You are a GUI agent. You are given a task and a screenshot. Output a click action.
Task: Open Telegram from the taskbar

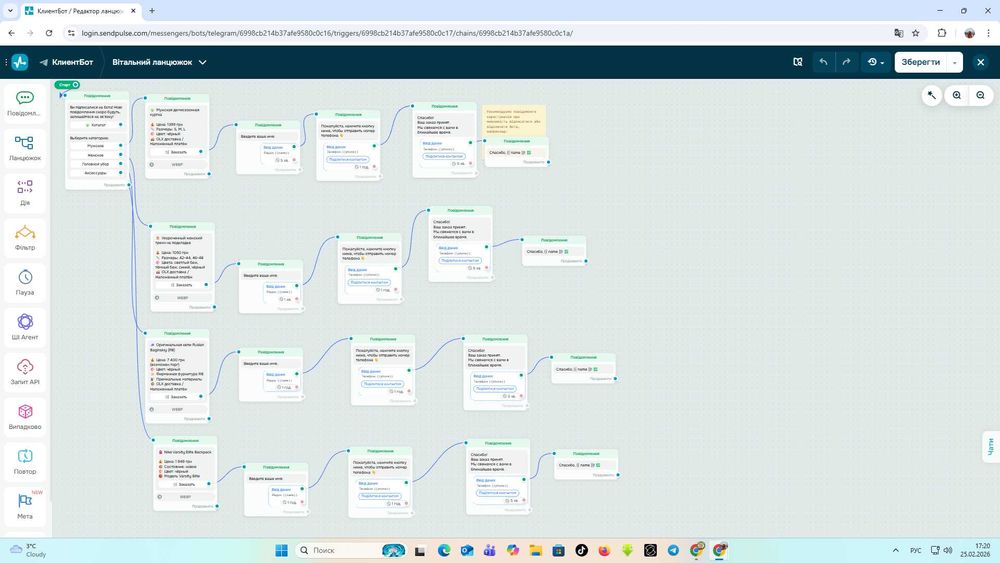[x=673, y=550]
